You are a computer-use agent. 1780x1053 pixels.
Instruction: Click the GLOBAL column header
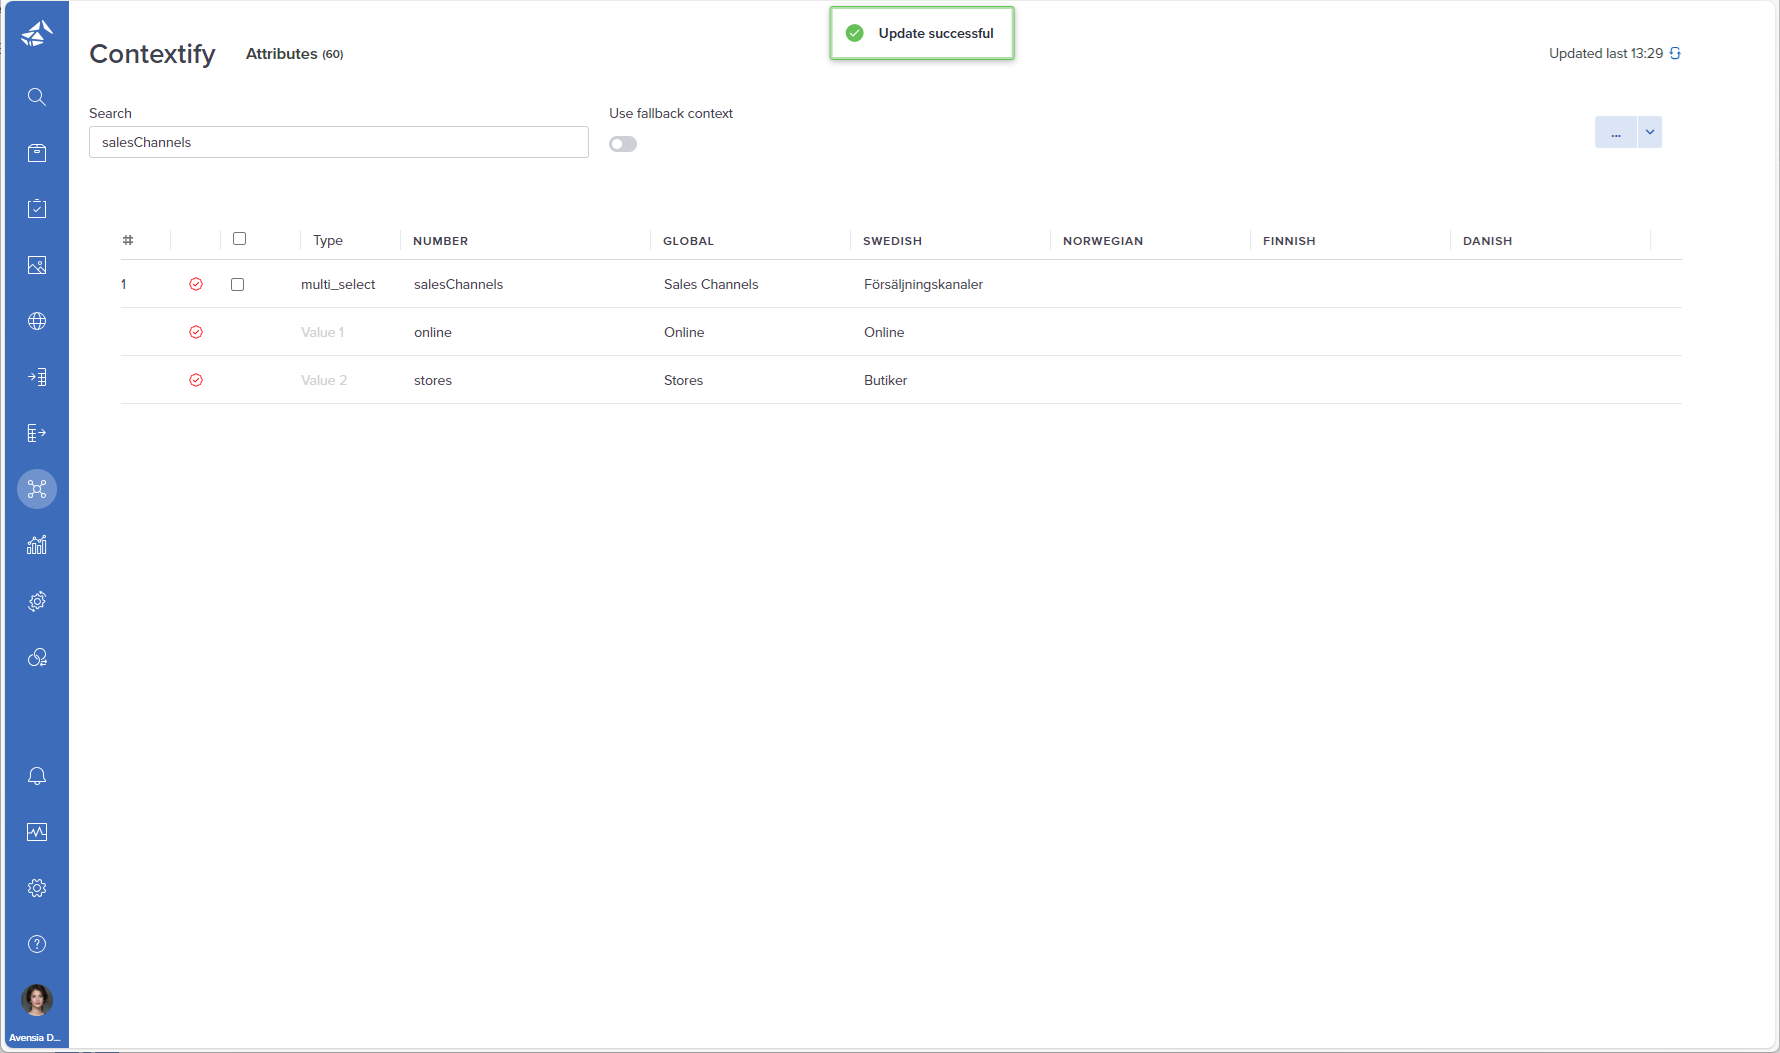(x=688, y=241)
